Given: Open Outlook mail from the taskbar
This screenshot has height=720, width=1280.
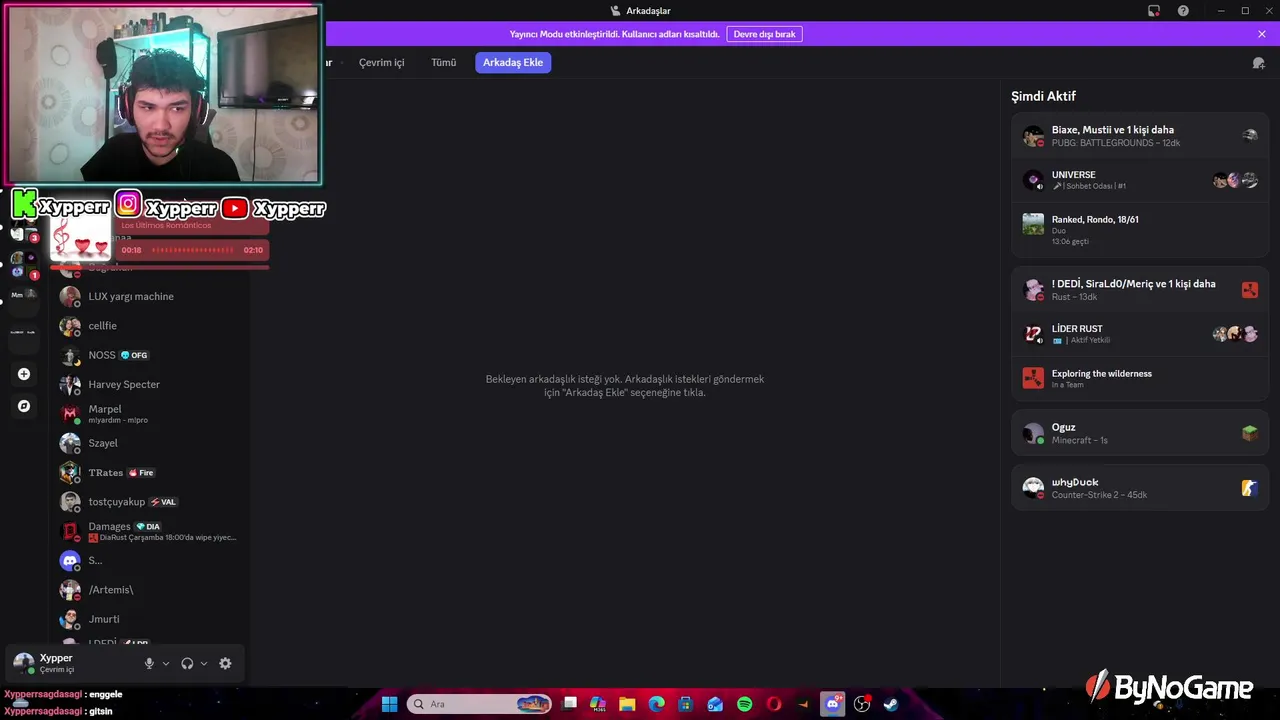Looking at the screenshot, I should click(715, 704).
